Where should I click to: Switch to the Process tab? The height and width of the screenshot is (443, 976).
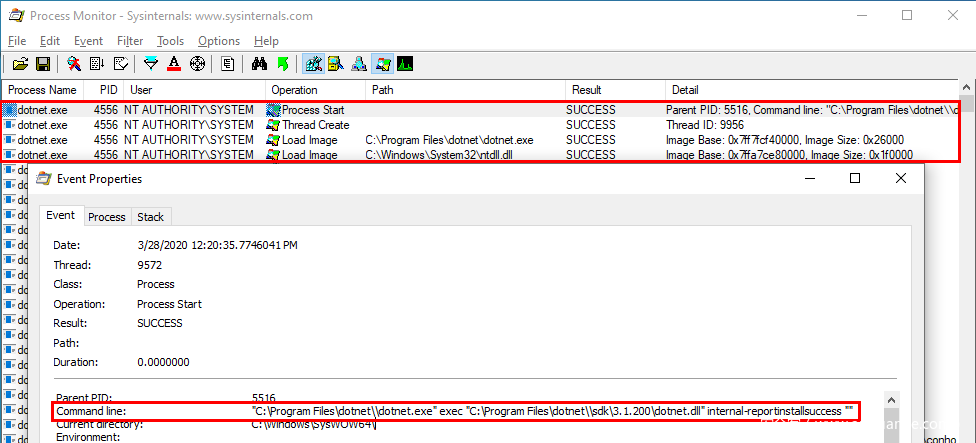[x=107, y=217]
